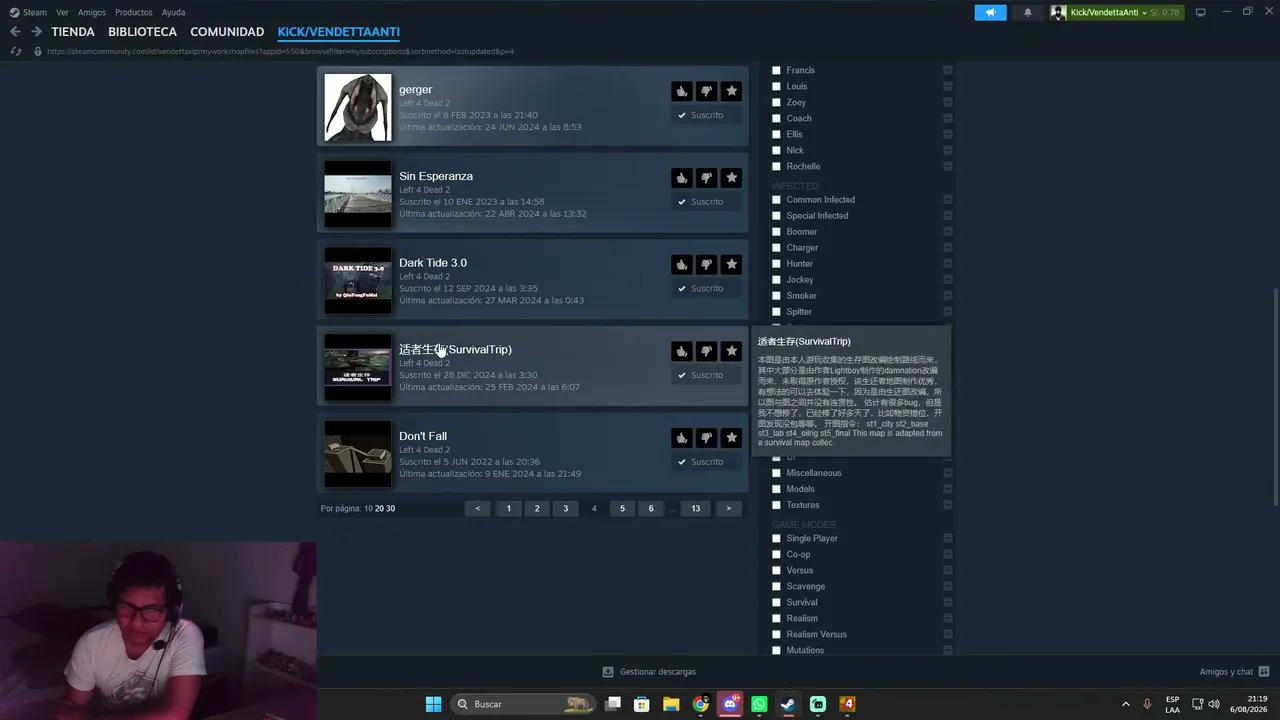Go to page 5 of results
The height and width of the screenshot is (720, 1280).
[x=622, y=508]
